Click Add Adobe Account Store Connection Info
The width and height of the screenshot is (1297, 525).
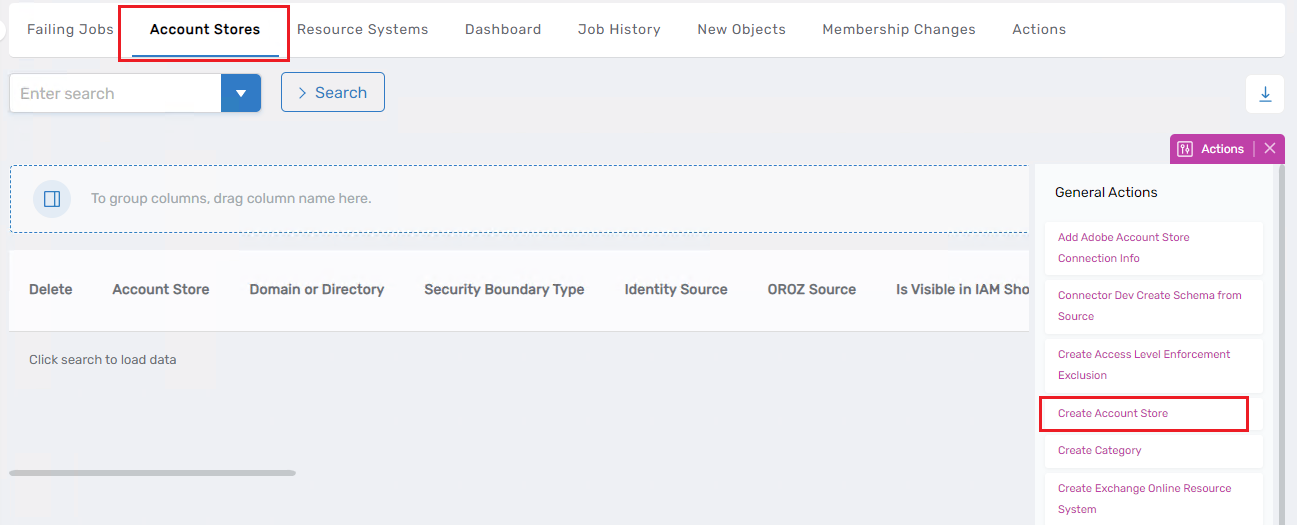point(1154,248)
